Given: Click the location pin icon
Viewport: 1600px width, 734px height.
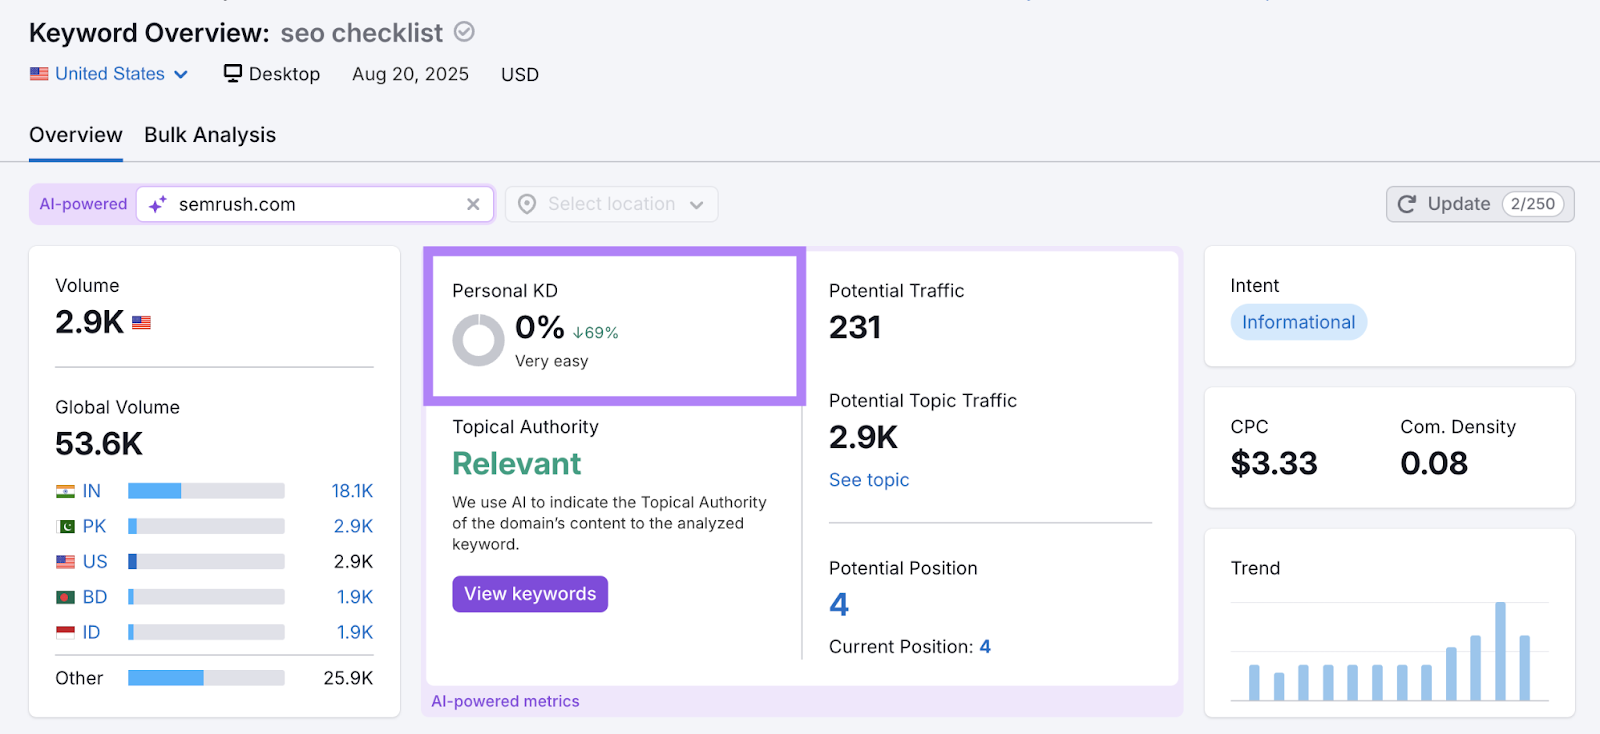Looking at the screenshot, I should pyautogui.click(x=527, y=204).
